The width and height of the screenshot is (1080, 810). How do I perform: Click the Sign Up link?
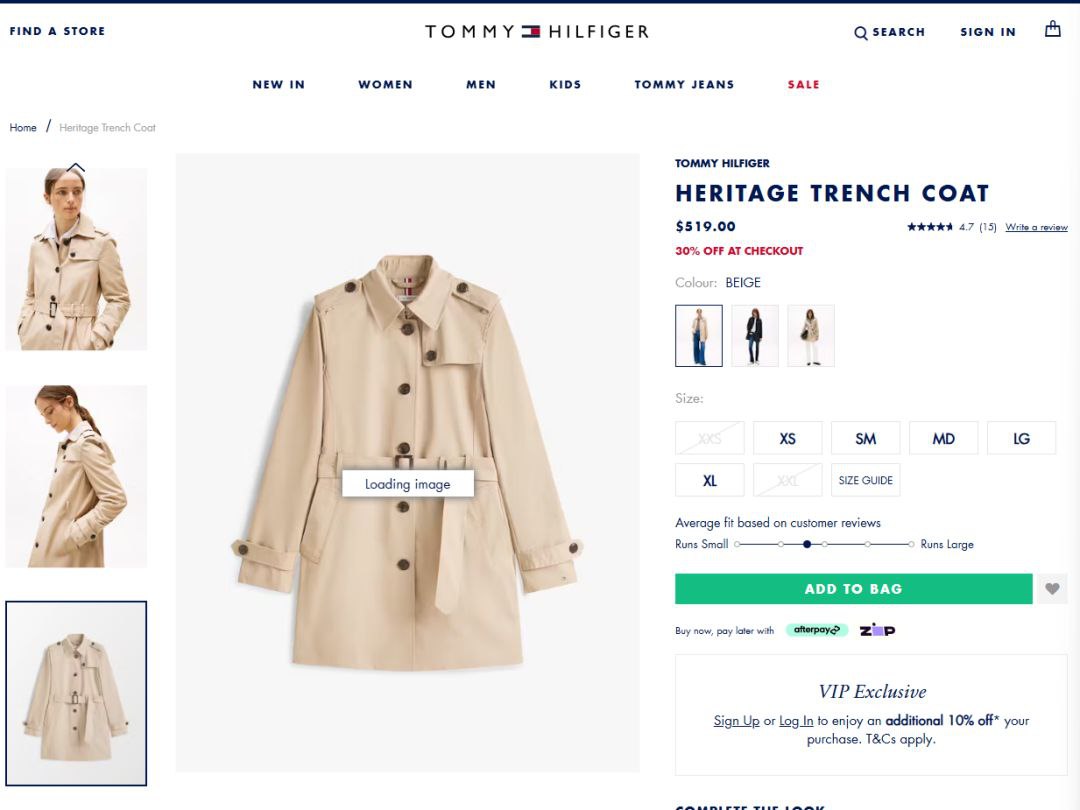(736, 720)
